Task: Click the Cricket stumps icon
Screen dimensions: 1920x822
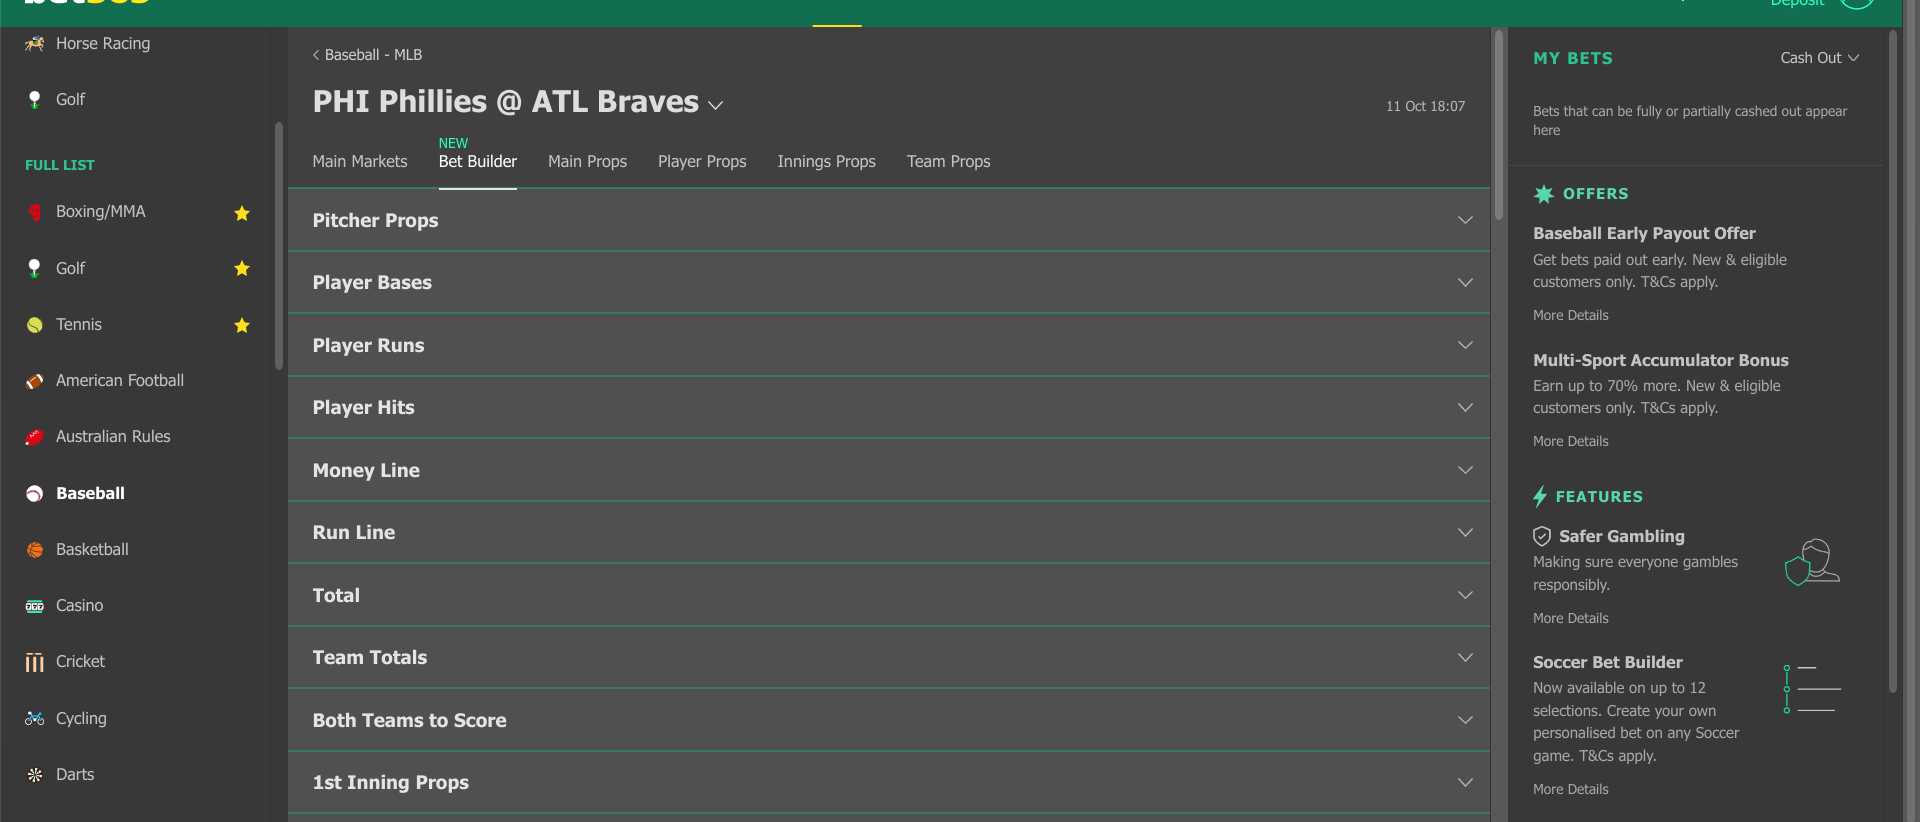Action: tap(35, 662)
